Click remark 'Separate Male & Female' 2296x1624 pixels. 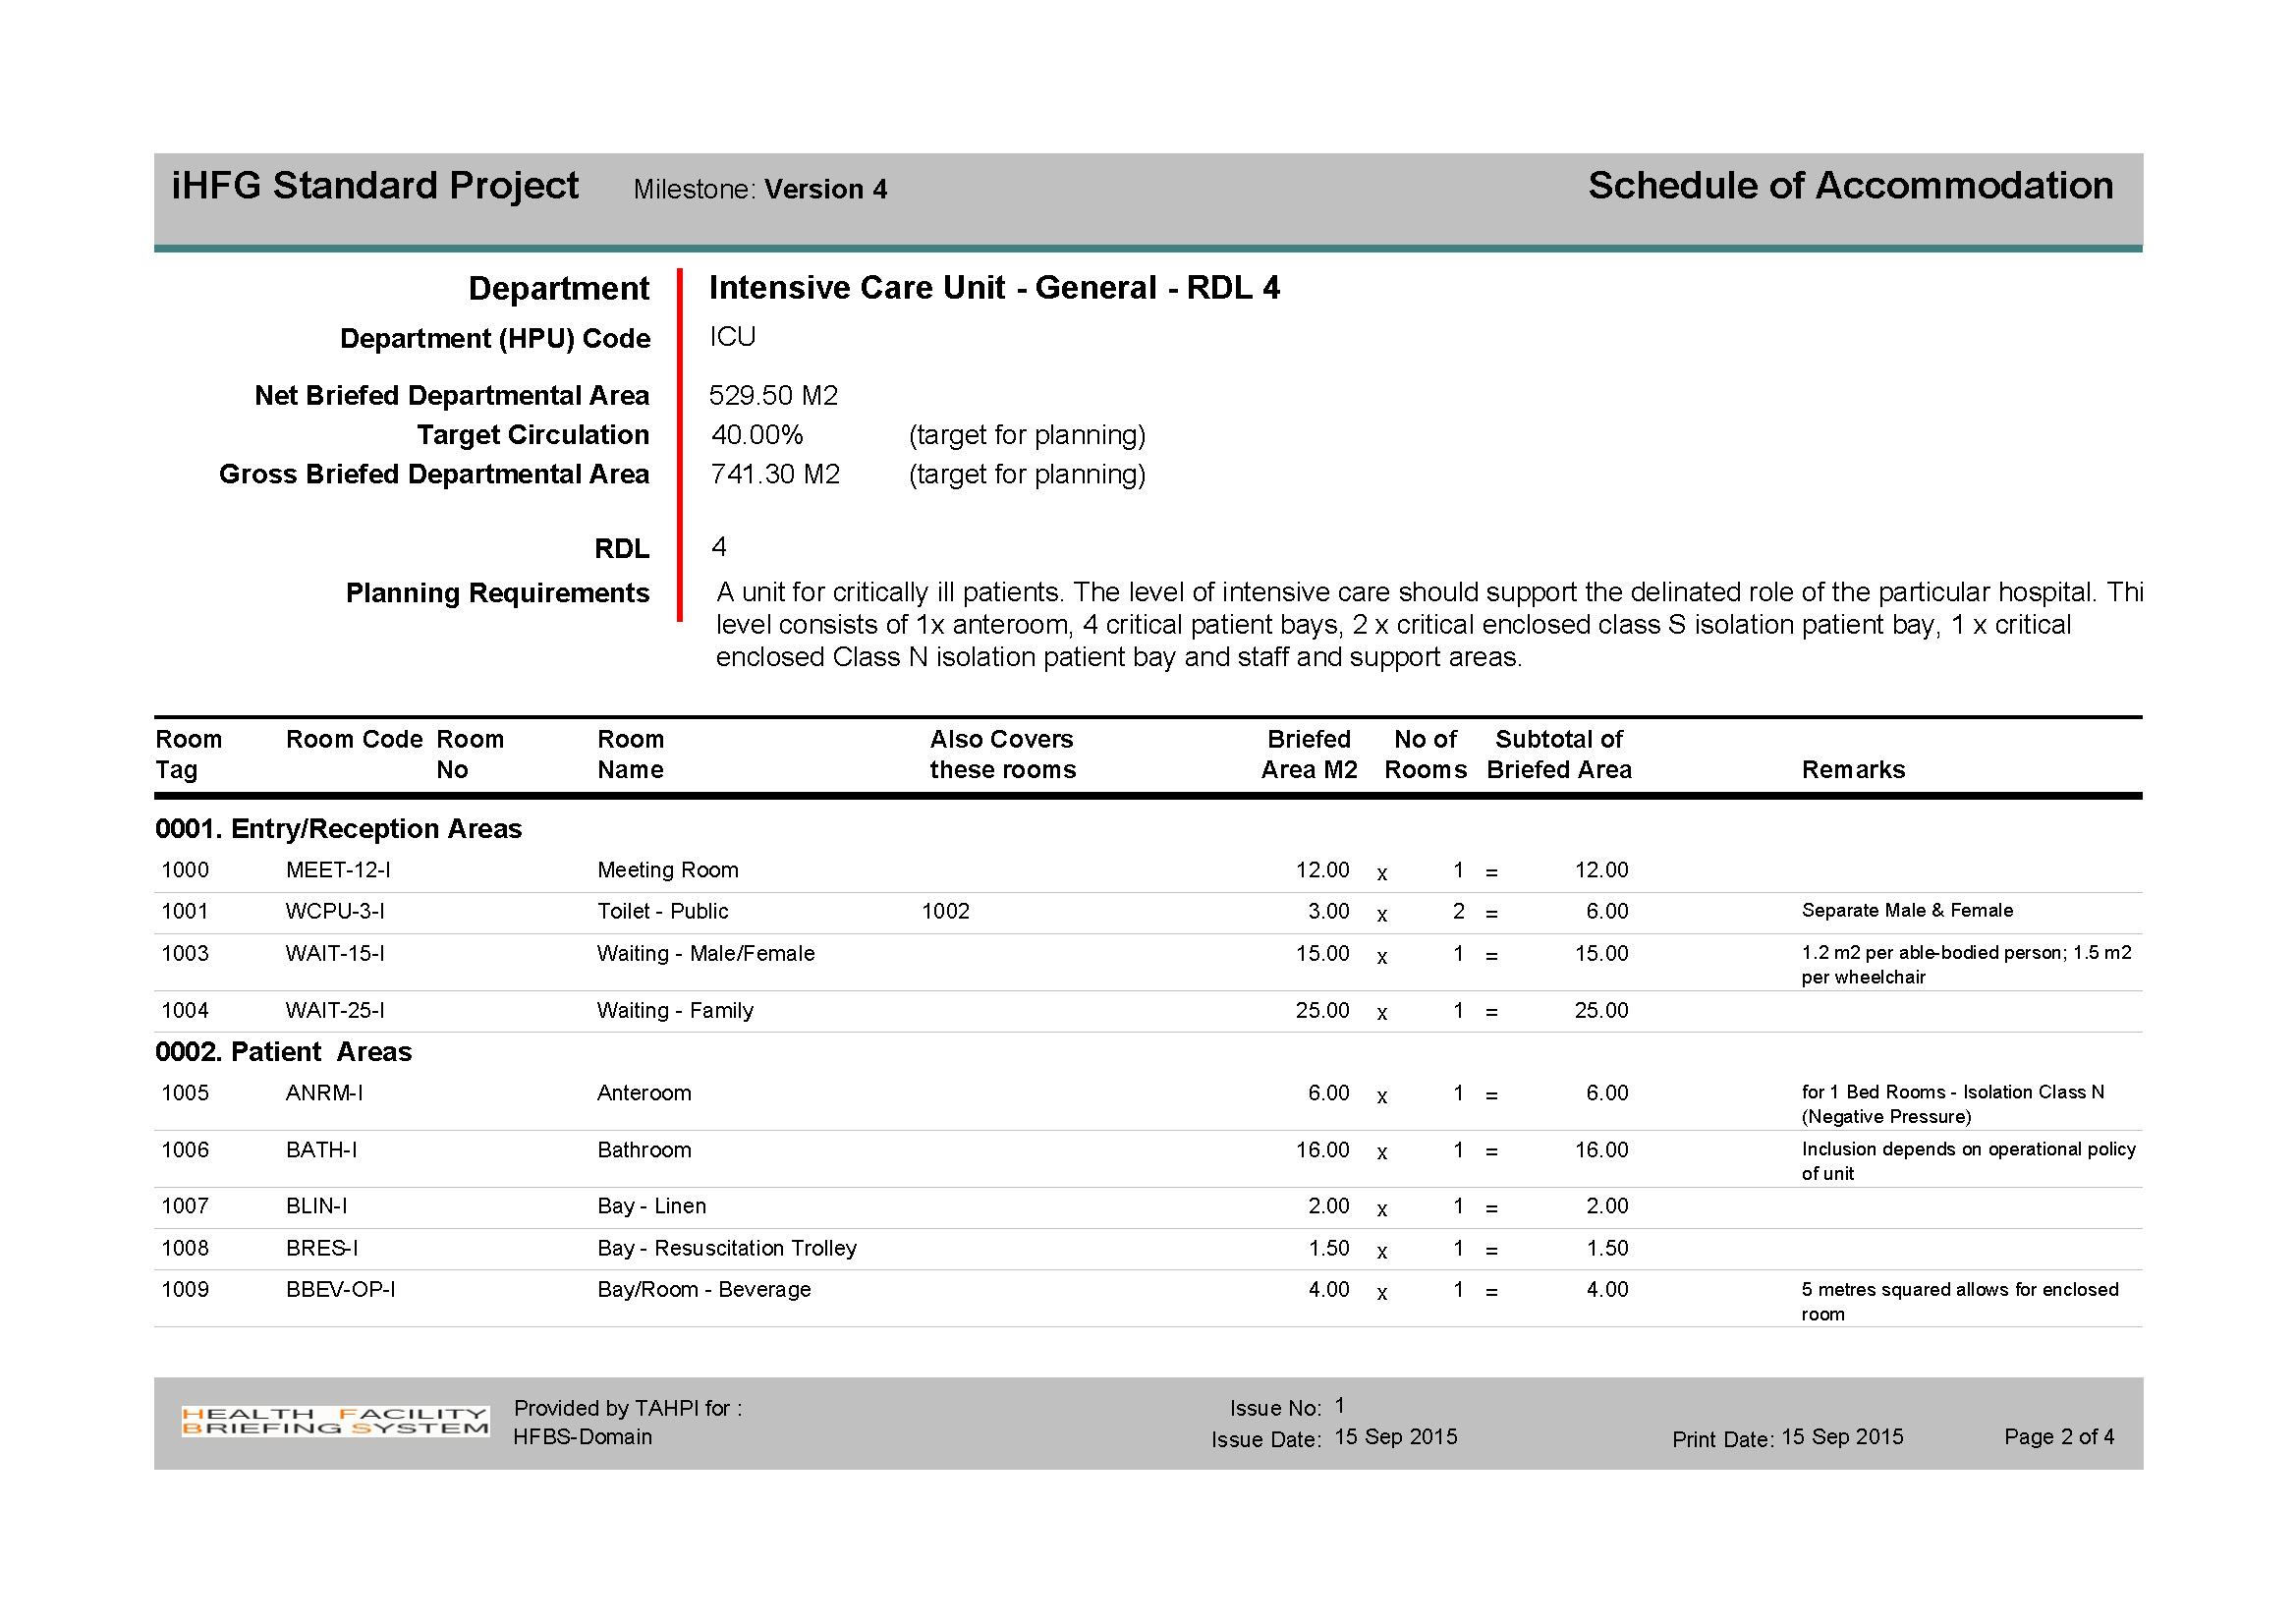tap(1907, 910)
